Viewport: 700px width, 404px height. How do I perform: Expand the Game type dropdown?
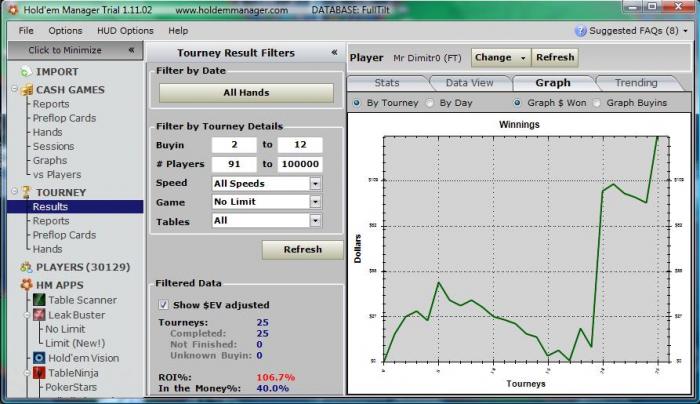315,202
